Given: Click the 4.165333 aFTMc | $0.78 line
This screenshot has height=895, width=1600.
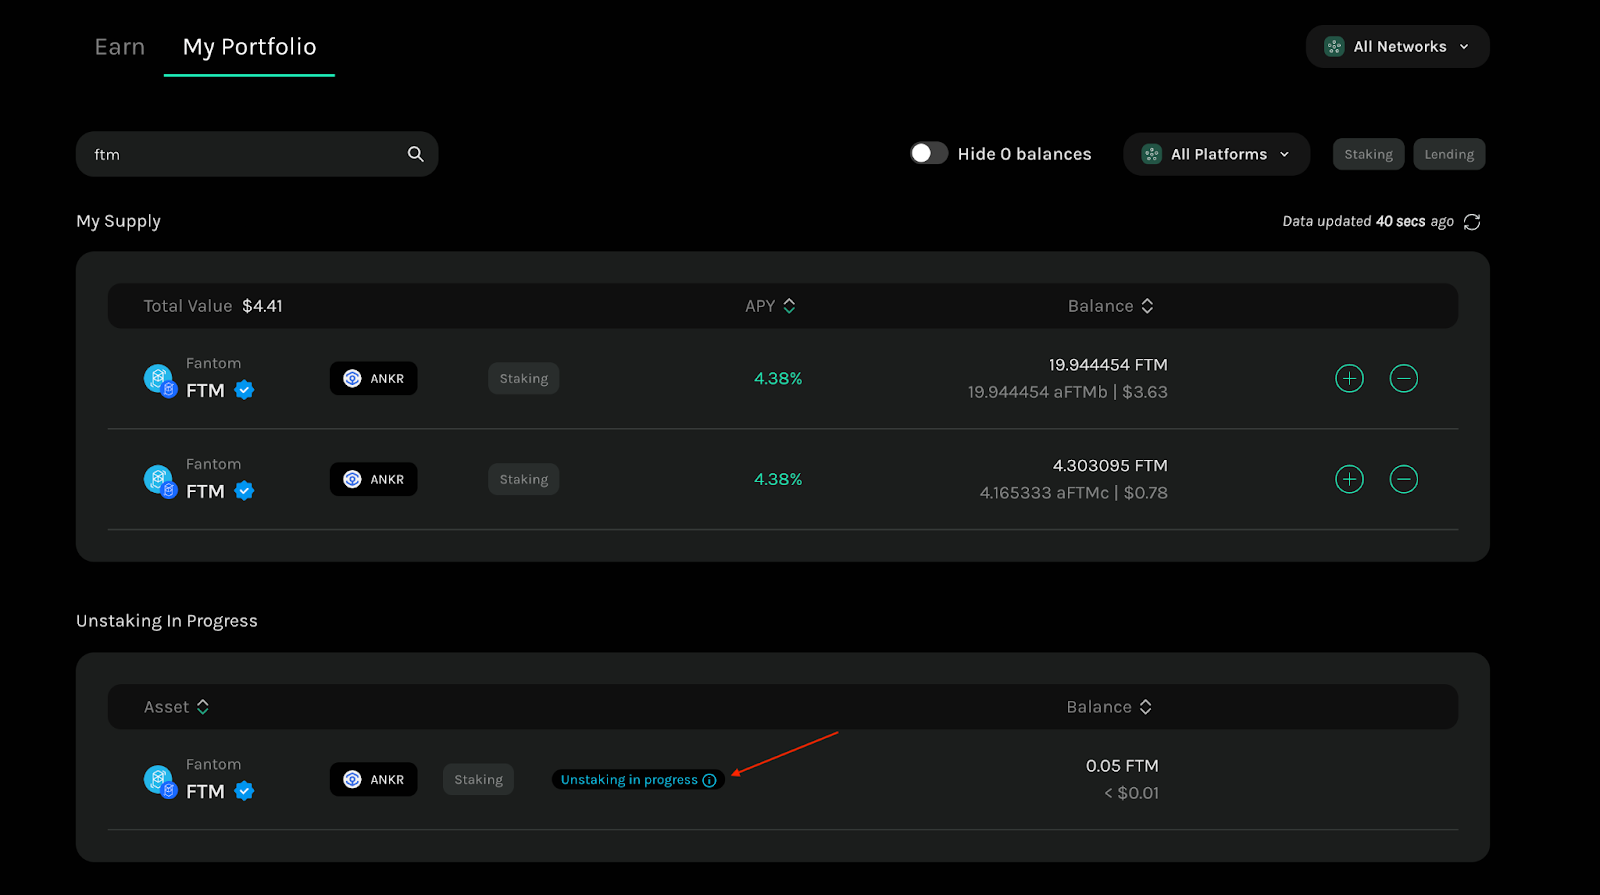Looking at the screenshot, I should 1074,493.
